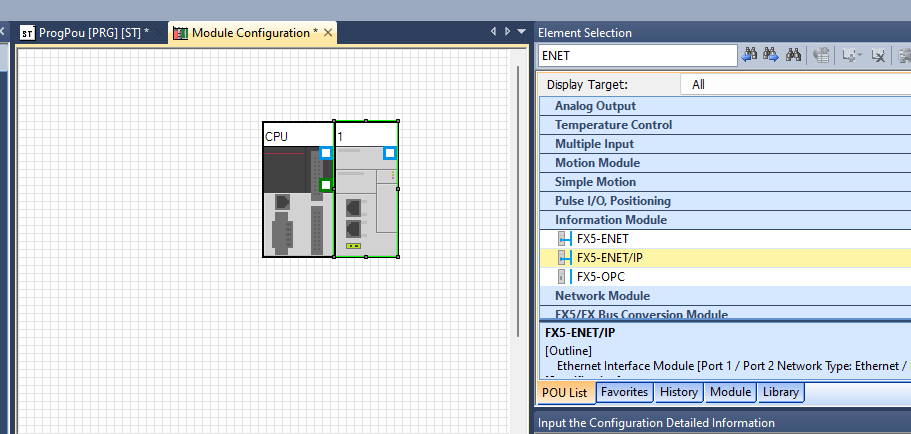Viewport: 911px width, 434px height.
Task: Click the blue square on CPU module
Action: pos(326,153)
